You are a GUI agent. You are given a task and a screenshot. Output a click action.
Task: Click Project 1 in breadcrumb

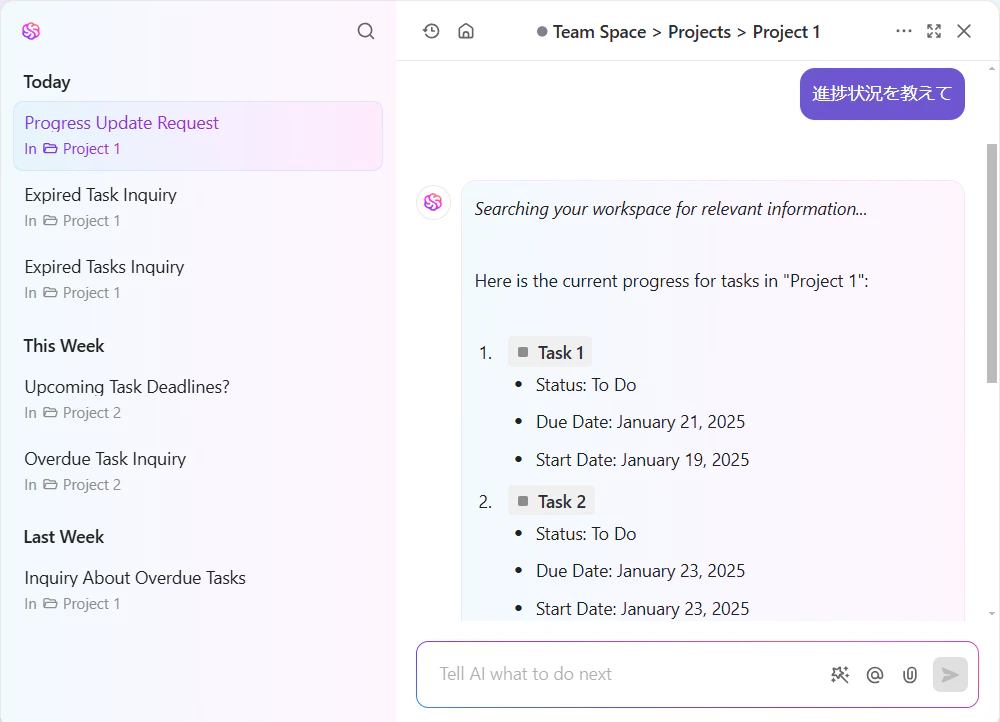pos(786,32)
